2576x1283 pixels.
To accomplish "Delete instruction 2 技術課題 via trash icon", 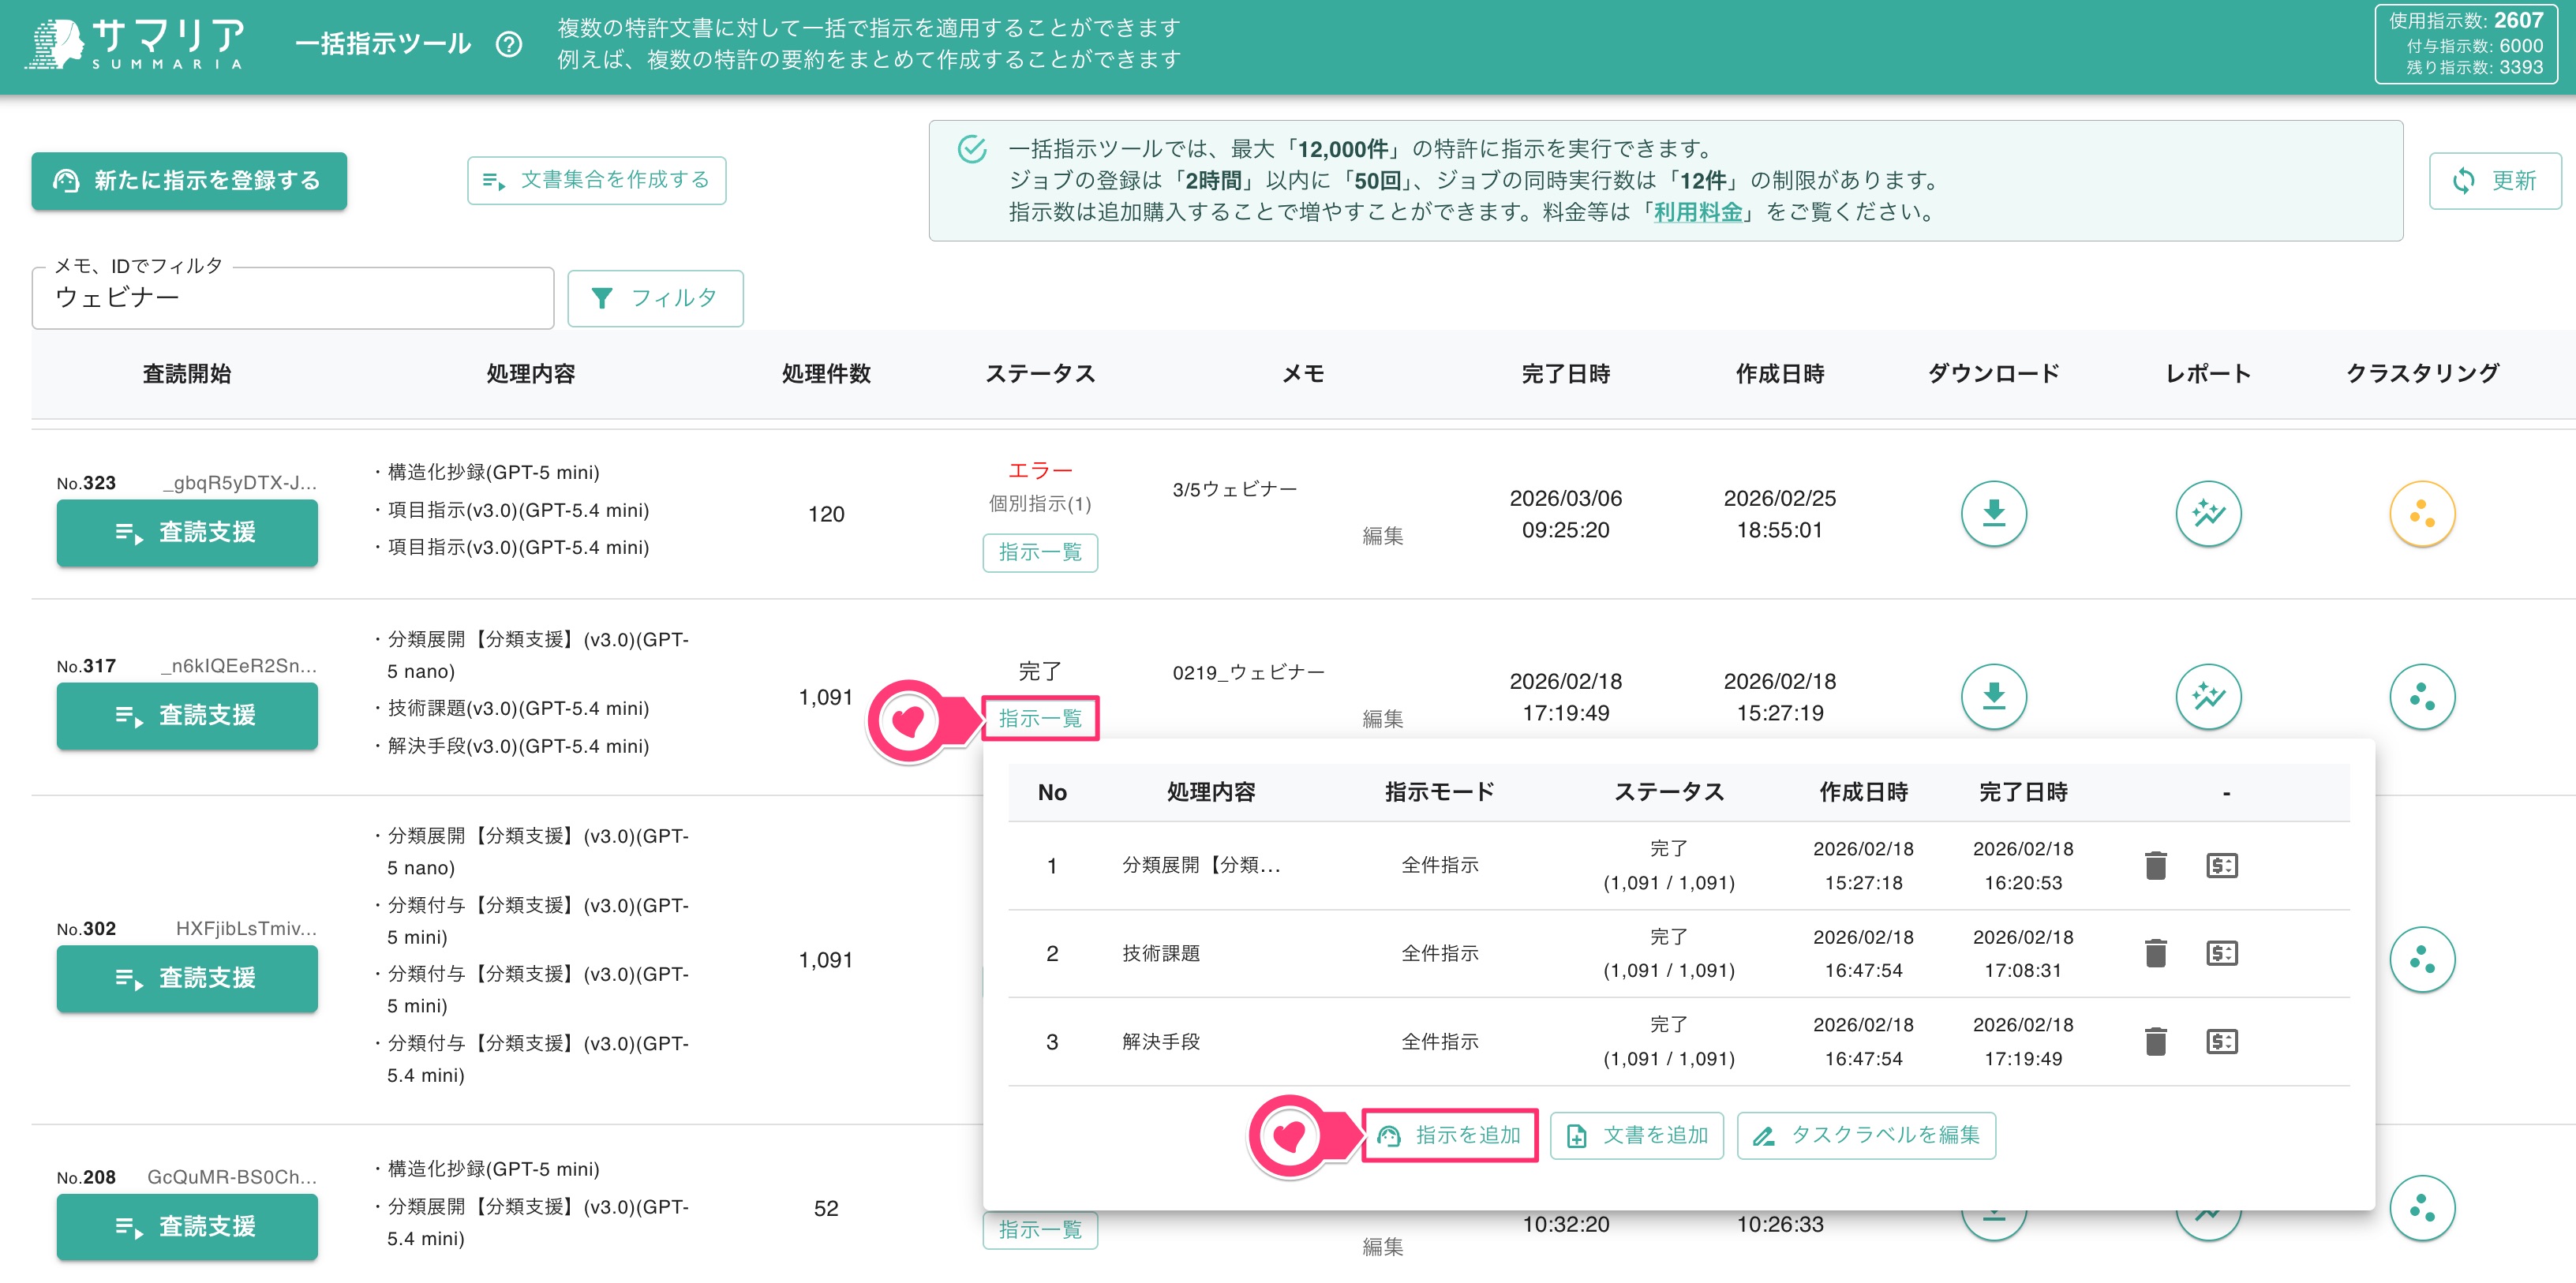I will [x=2156, y=953].
